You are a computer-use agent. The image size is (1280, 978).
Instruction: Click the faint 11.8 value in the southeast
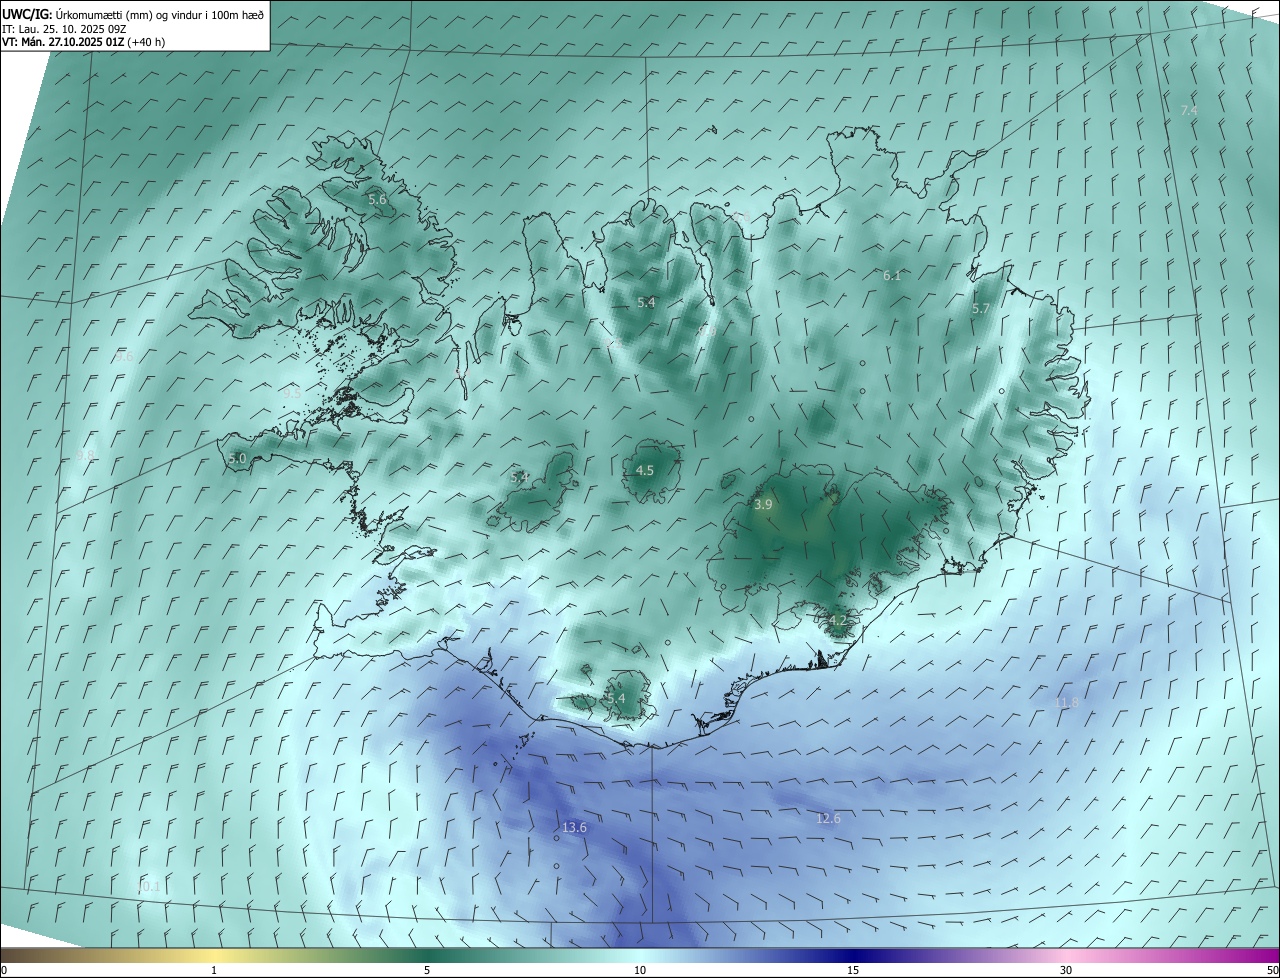(1067, 703)
